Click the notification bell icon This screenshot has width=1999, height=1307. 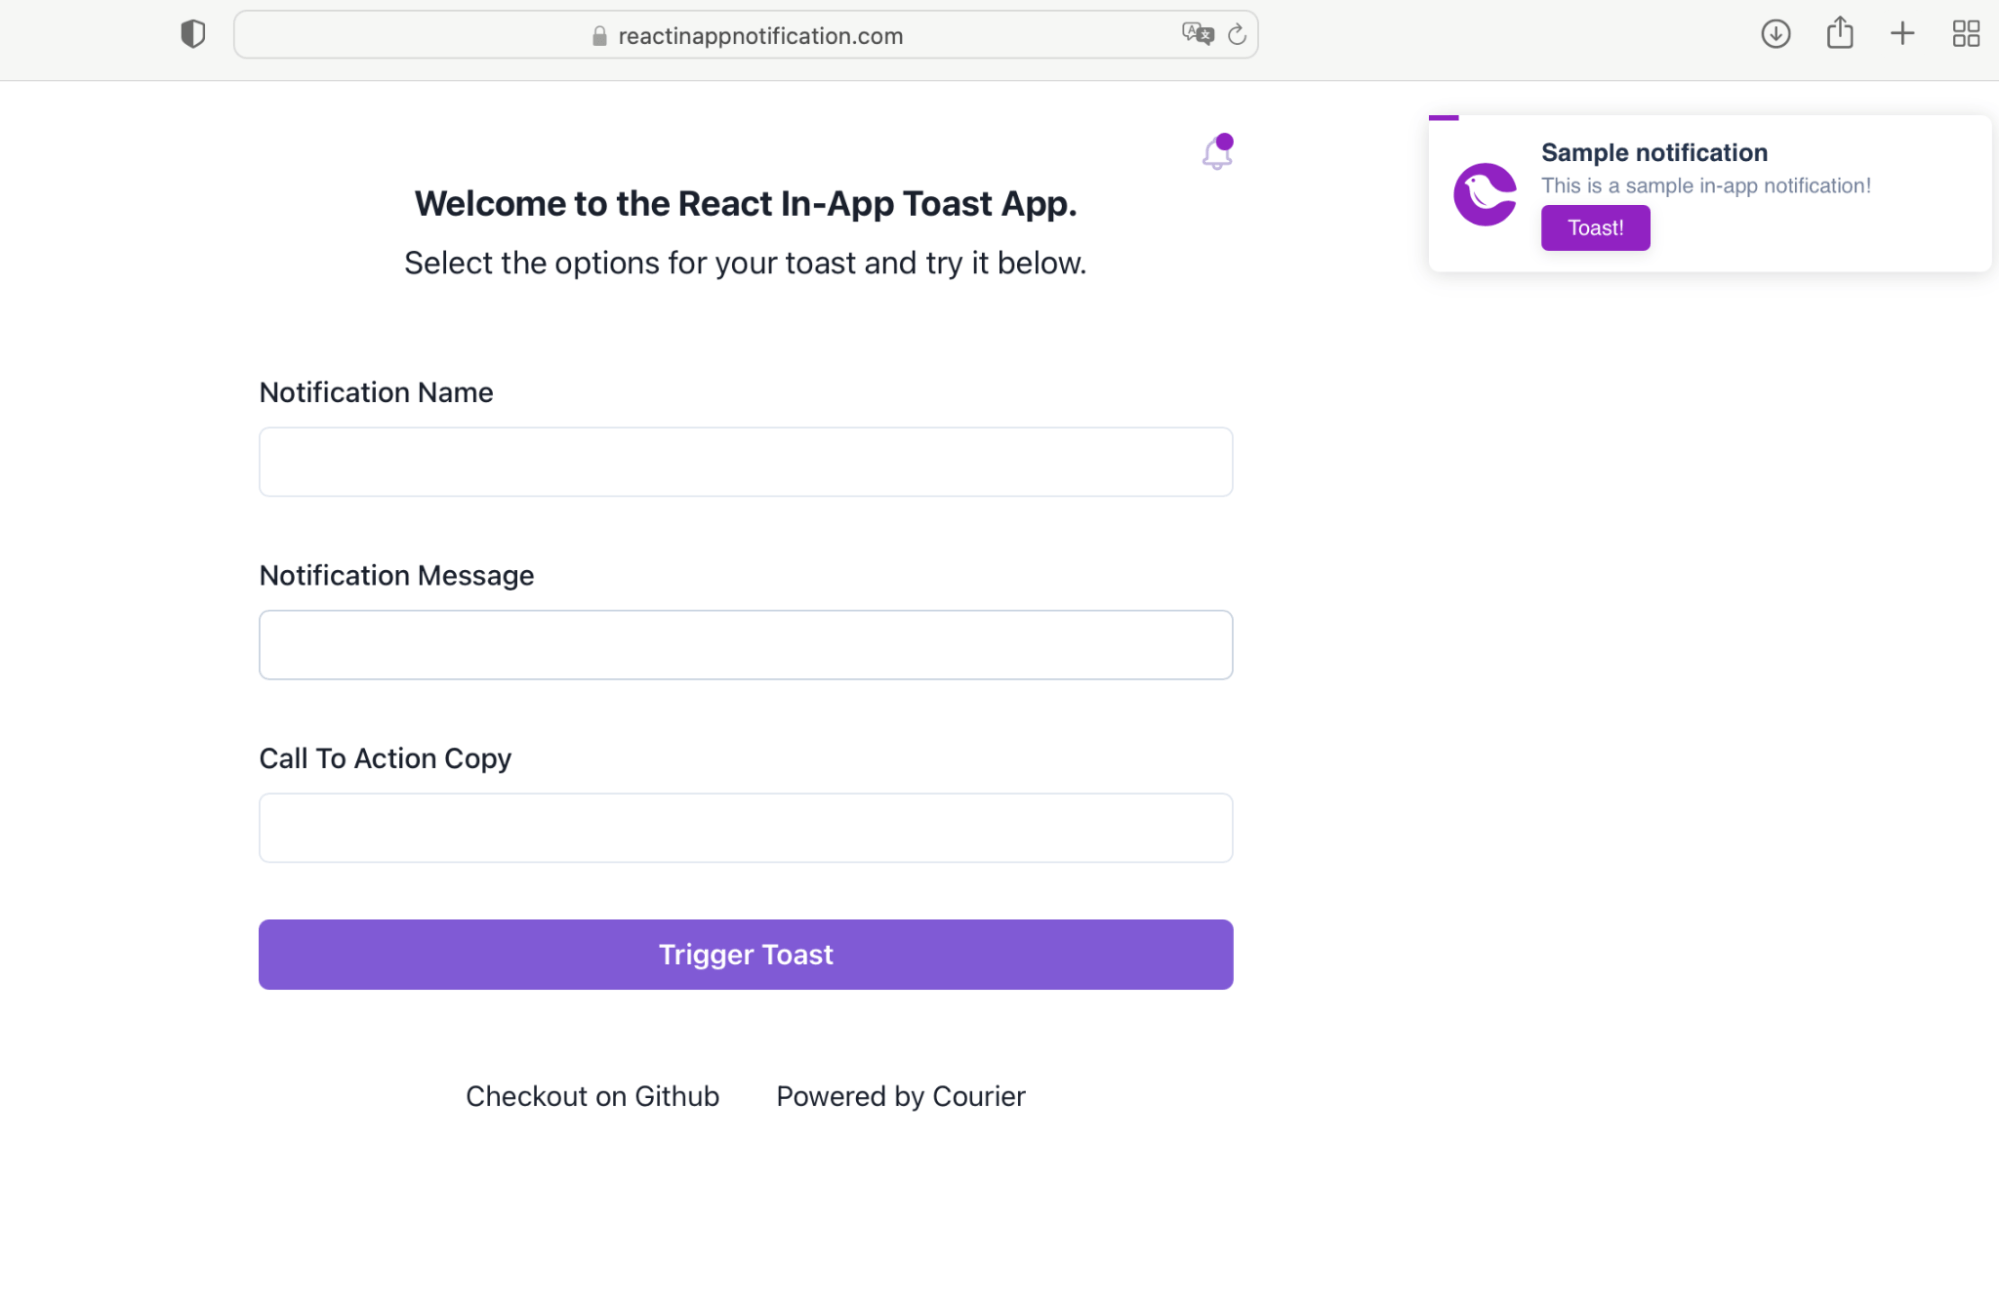click(1216, 154)
